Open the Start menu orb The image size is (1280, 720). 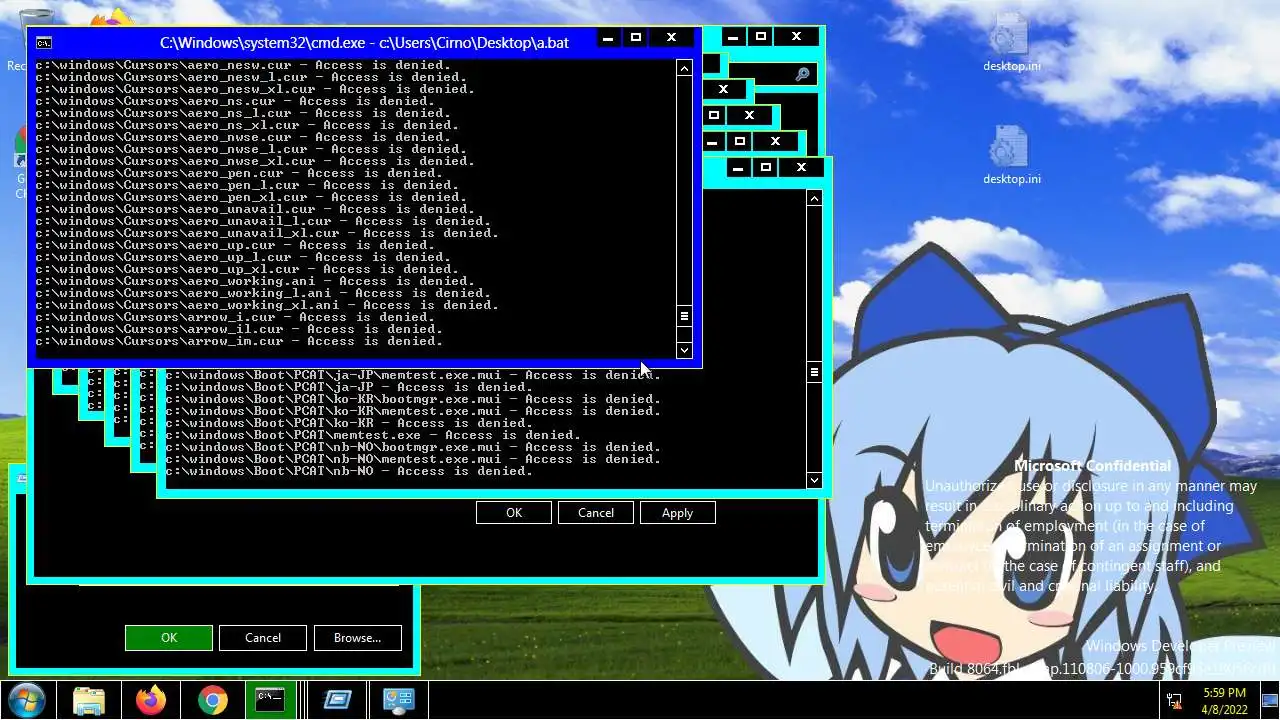pyautogui.click(x=26, y=699)
